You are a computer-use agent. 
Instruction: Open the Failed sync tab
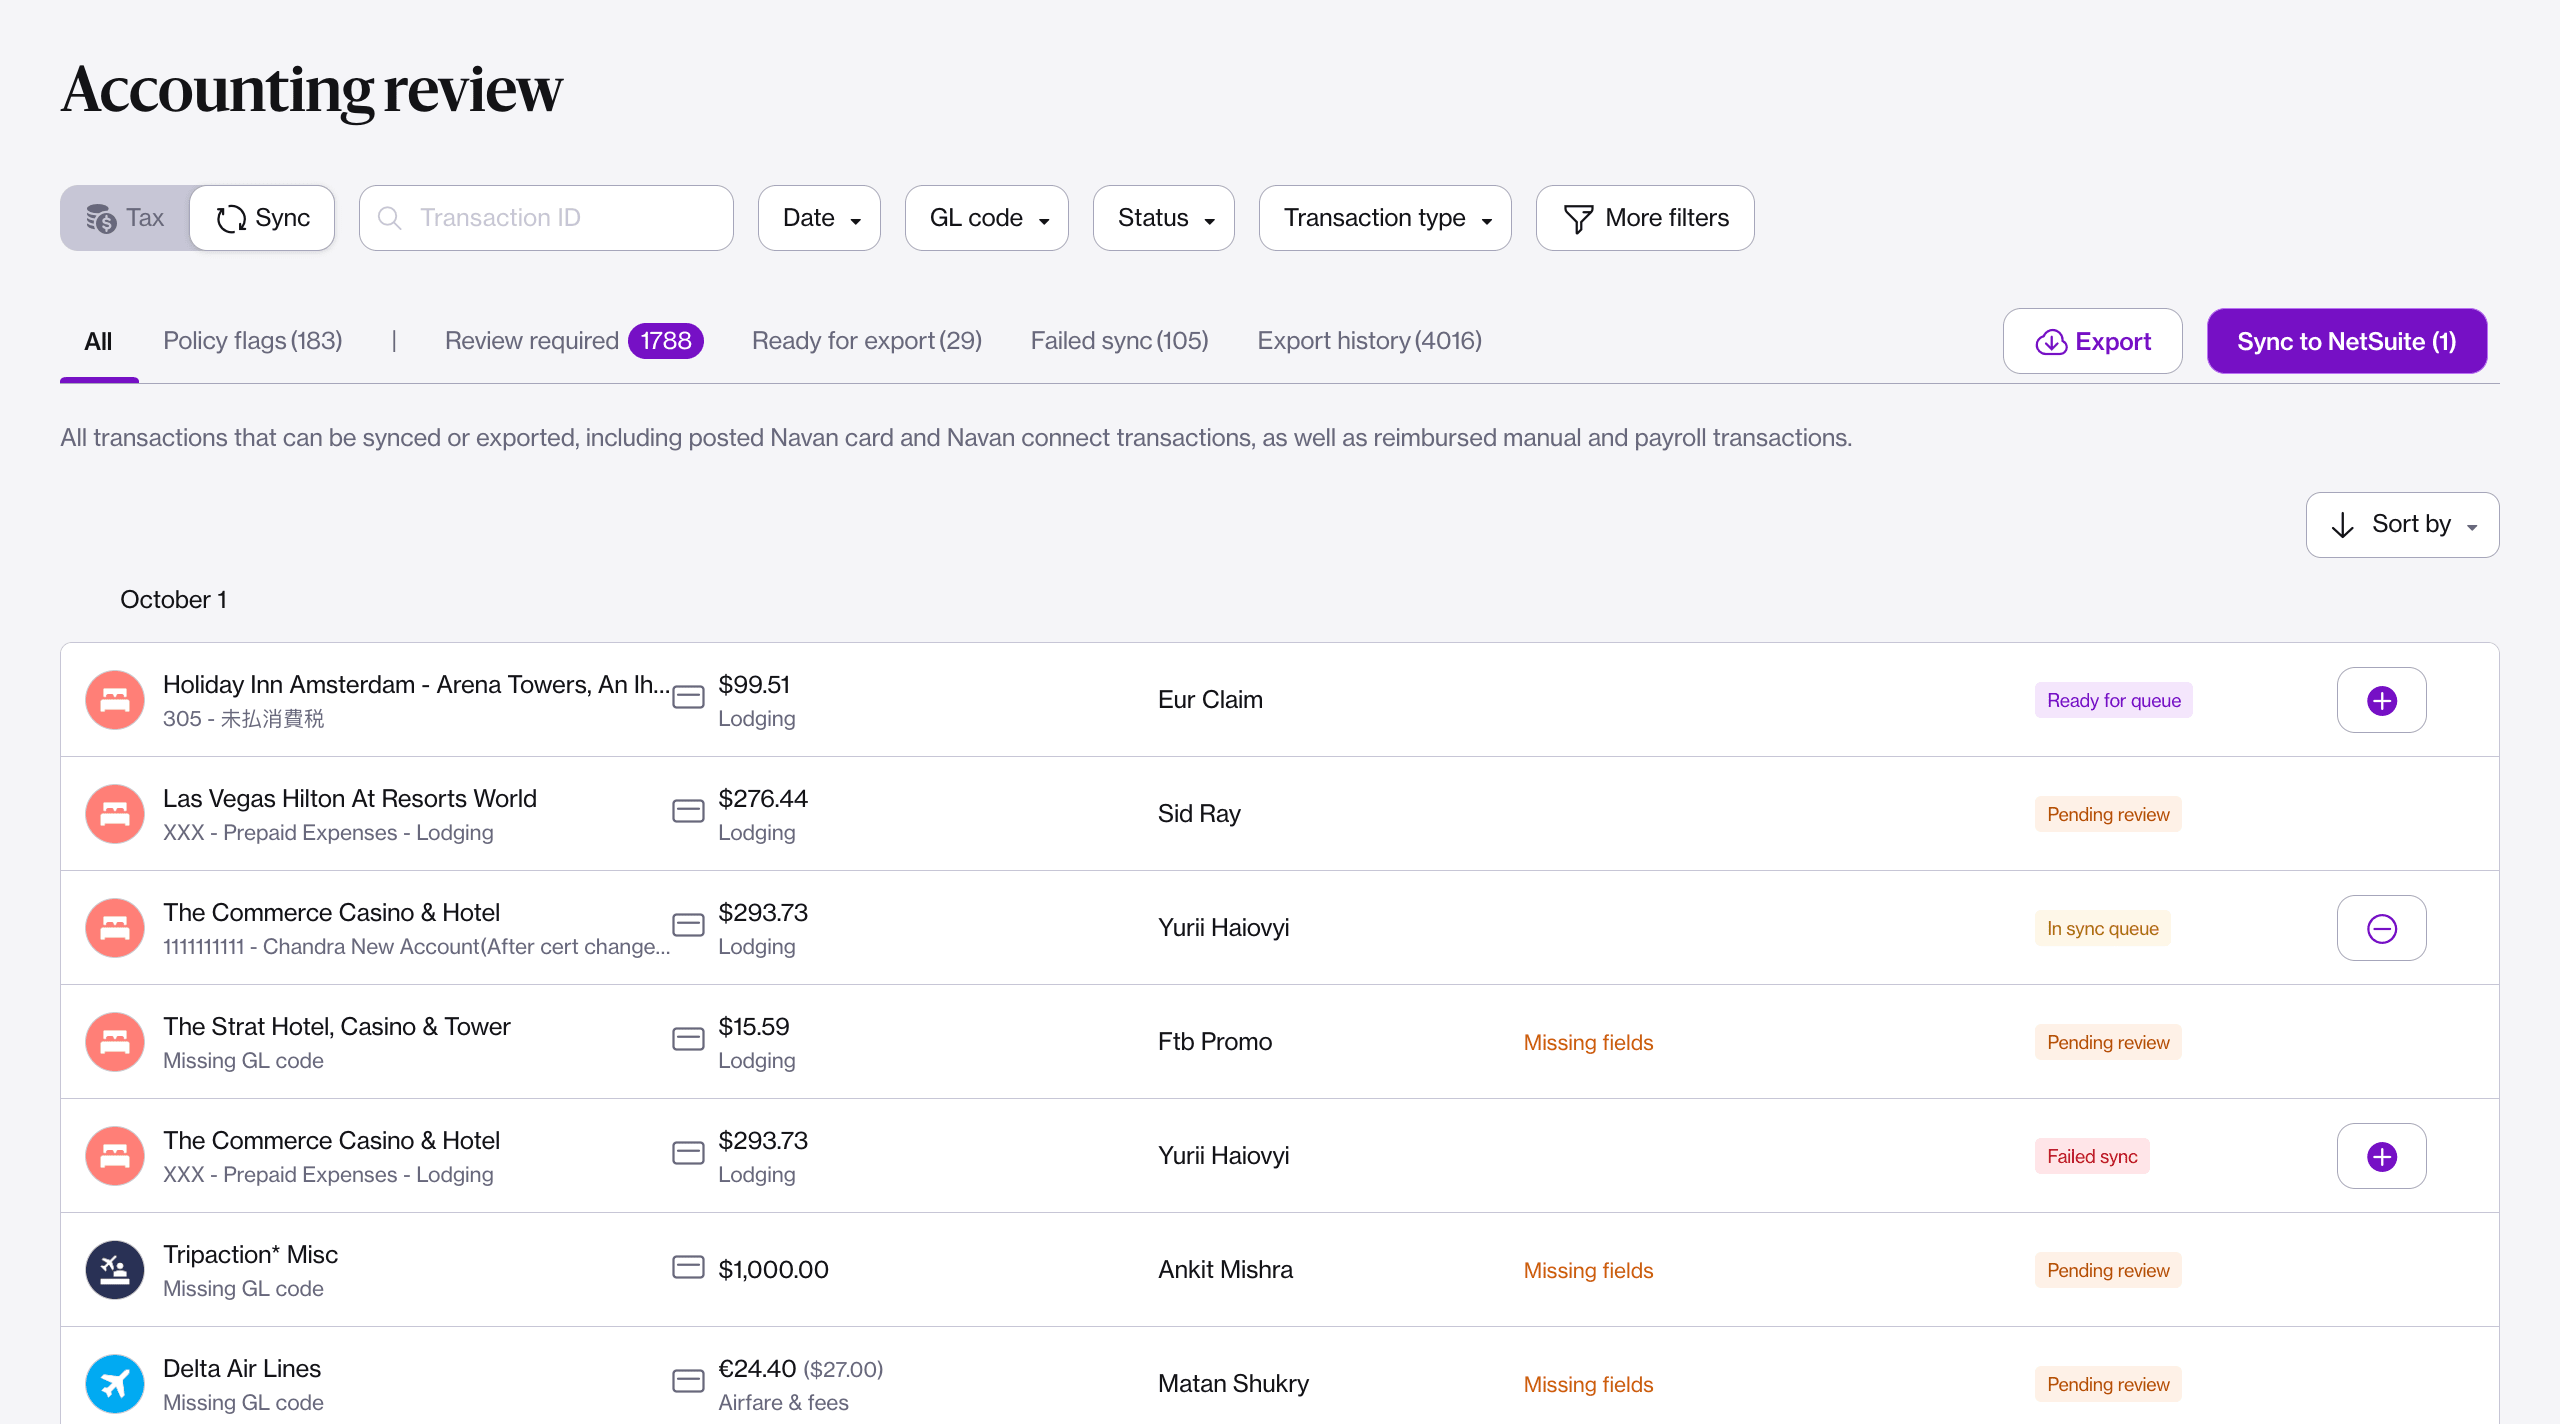(1119, 341)
